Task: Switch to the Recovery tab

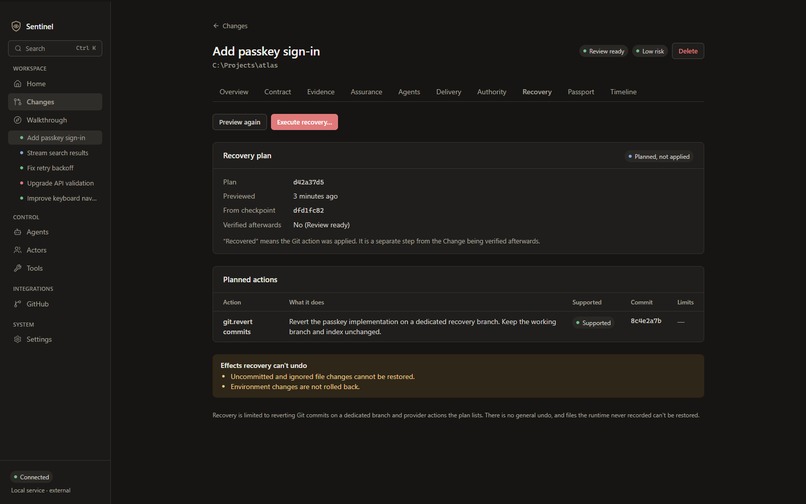Action: coord(537,92)
